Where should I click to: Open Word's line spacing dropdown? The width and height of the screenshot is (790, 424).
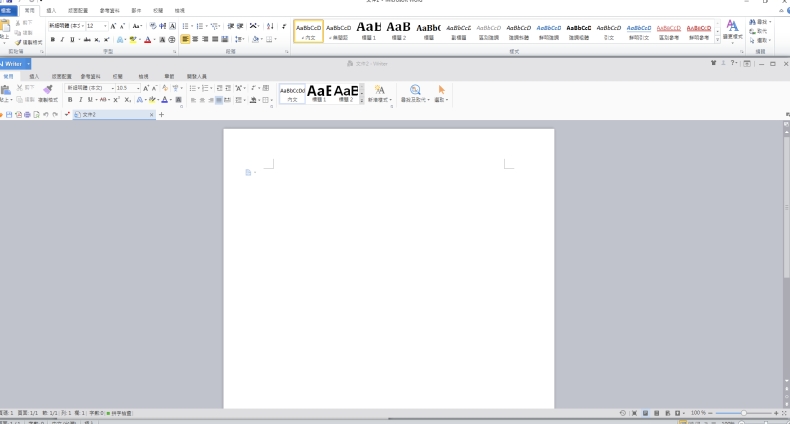click(x=240, y=39)
